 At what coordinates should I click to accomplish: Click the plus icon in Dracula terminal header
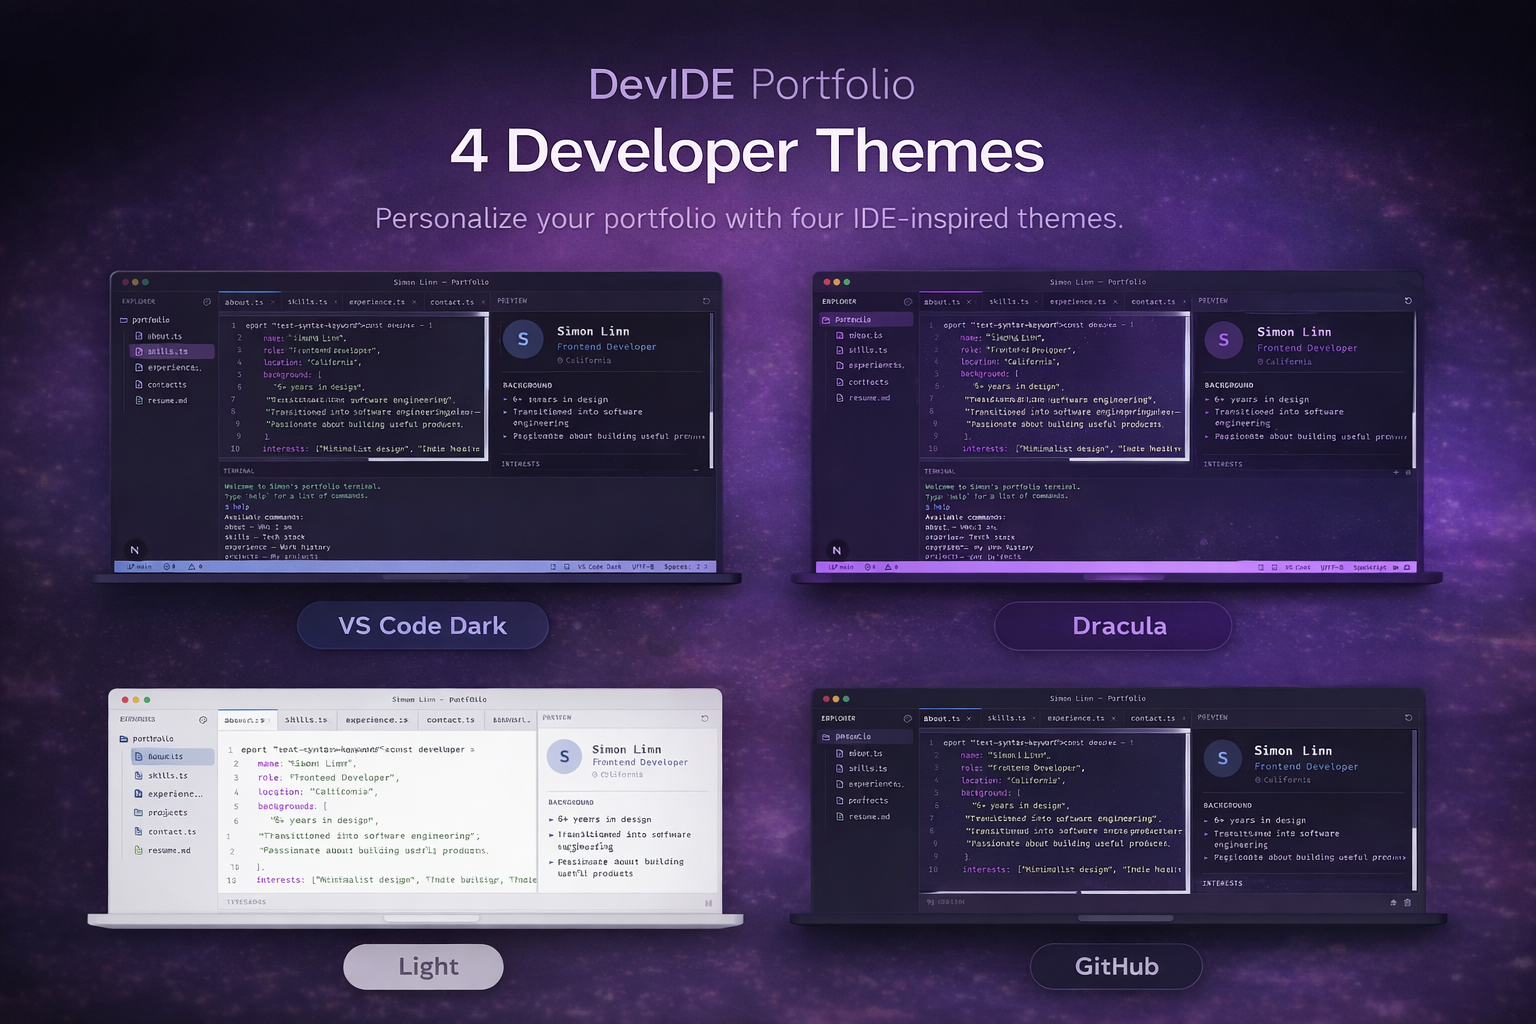coord(1396,472)
